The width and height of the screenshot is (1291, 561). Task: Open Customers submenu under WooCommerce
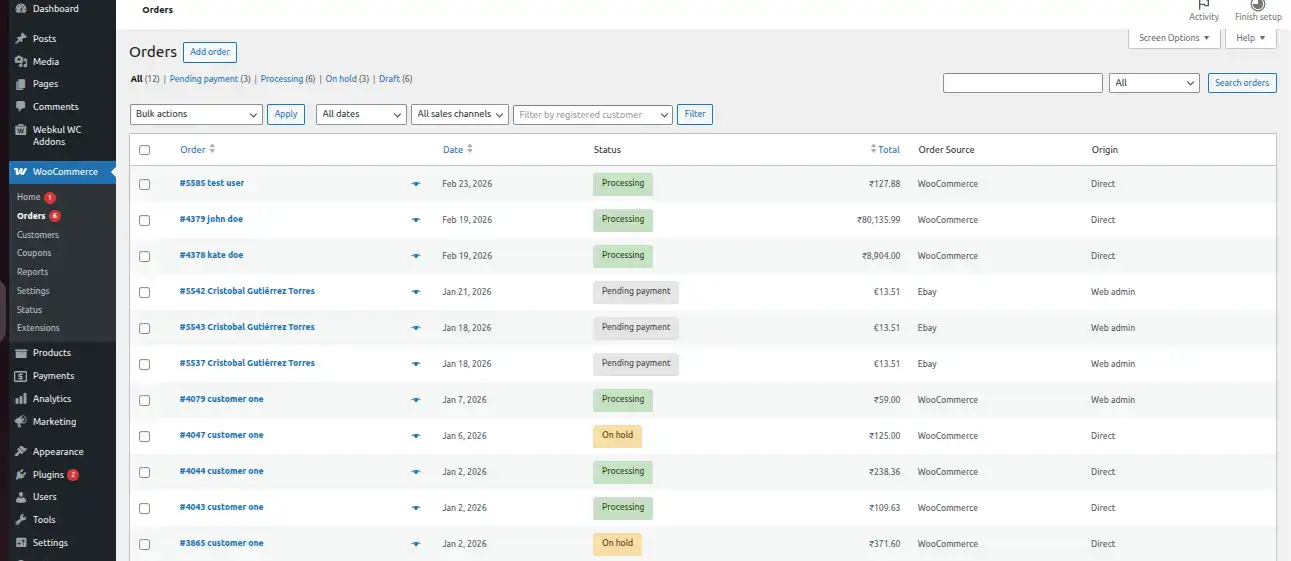(38, 235)
